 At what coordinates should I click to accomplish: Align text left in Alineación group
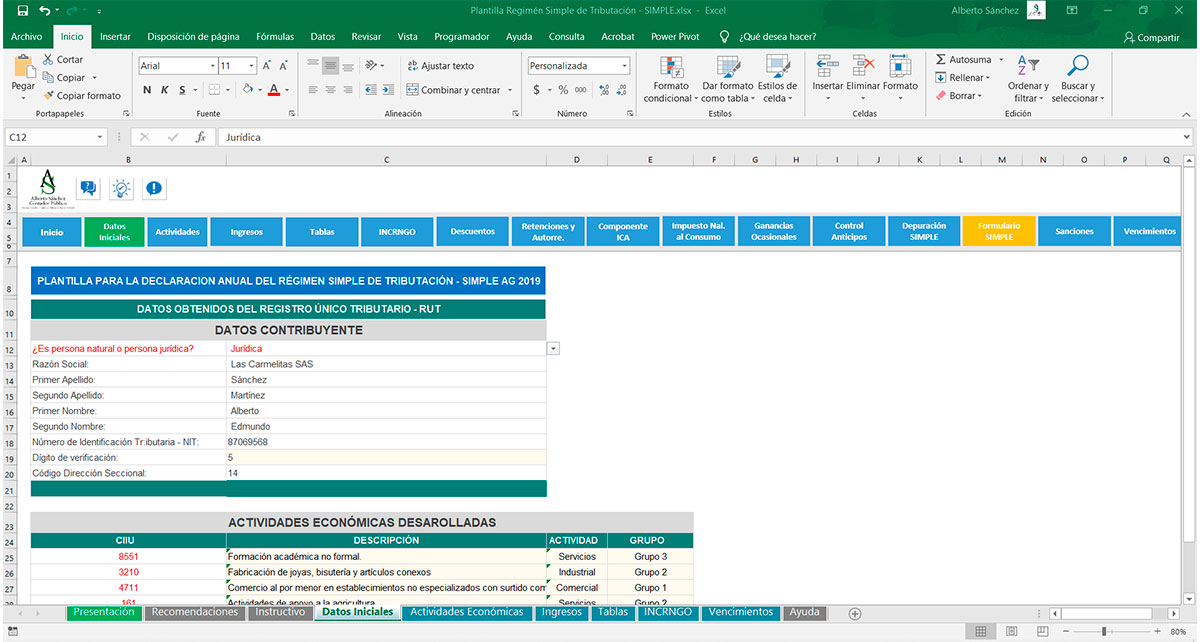(x=312, y=90)
